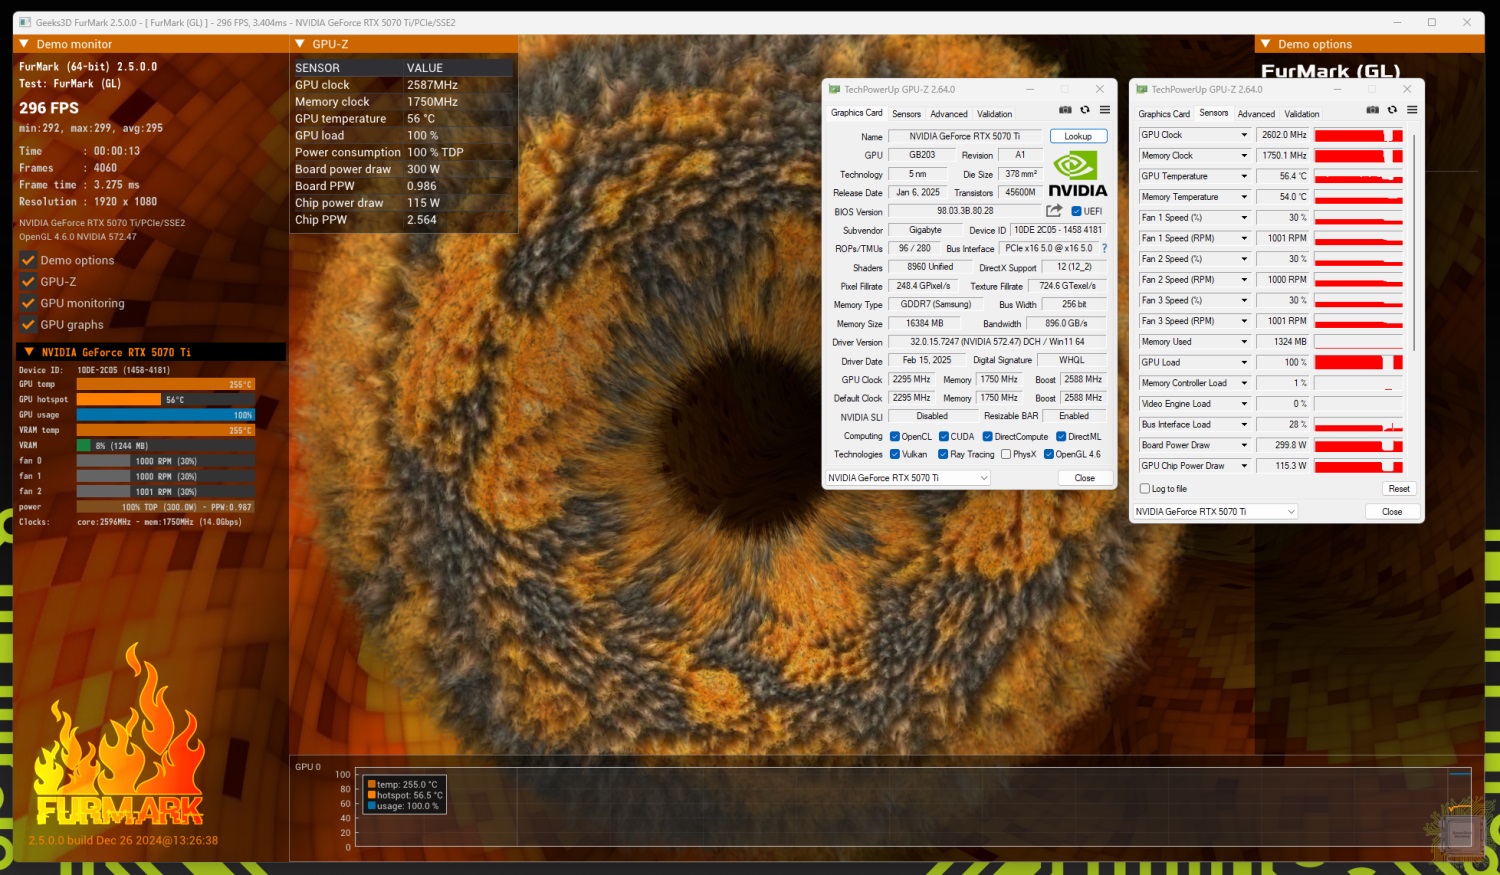The width and height of the screenshot is (1500, 875).
Task: Click the Reset button in Sensors window
Action: point(1399,489)
